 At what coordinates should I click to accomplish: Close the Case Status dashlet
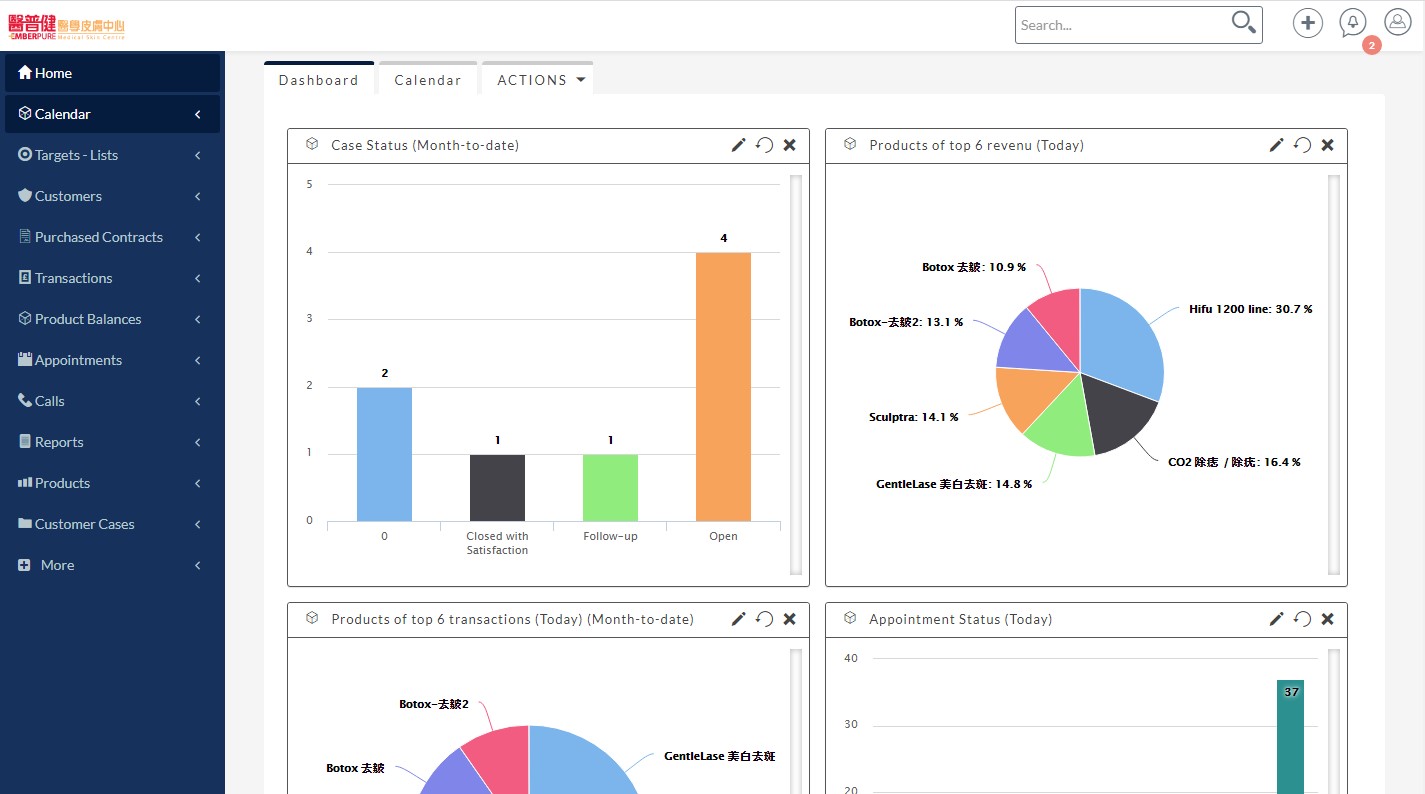tap(790, 145)
